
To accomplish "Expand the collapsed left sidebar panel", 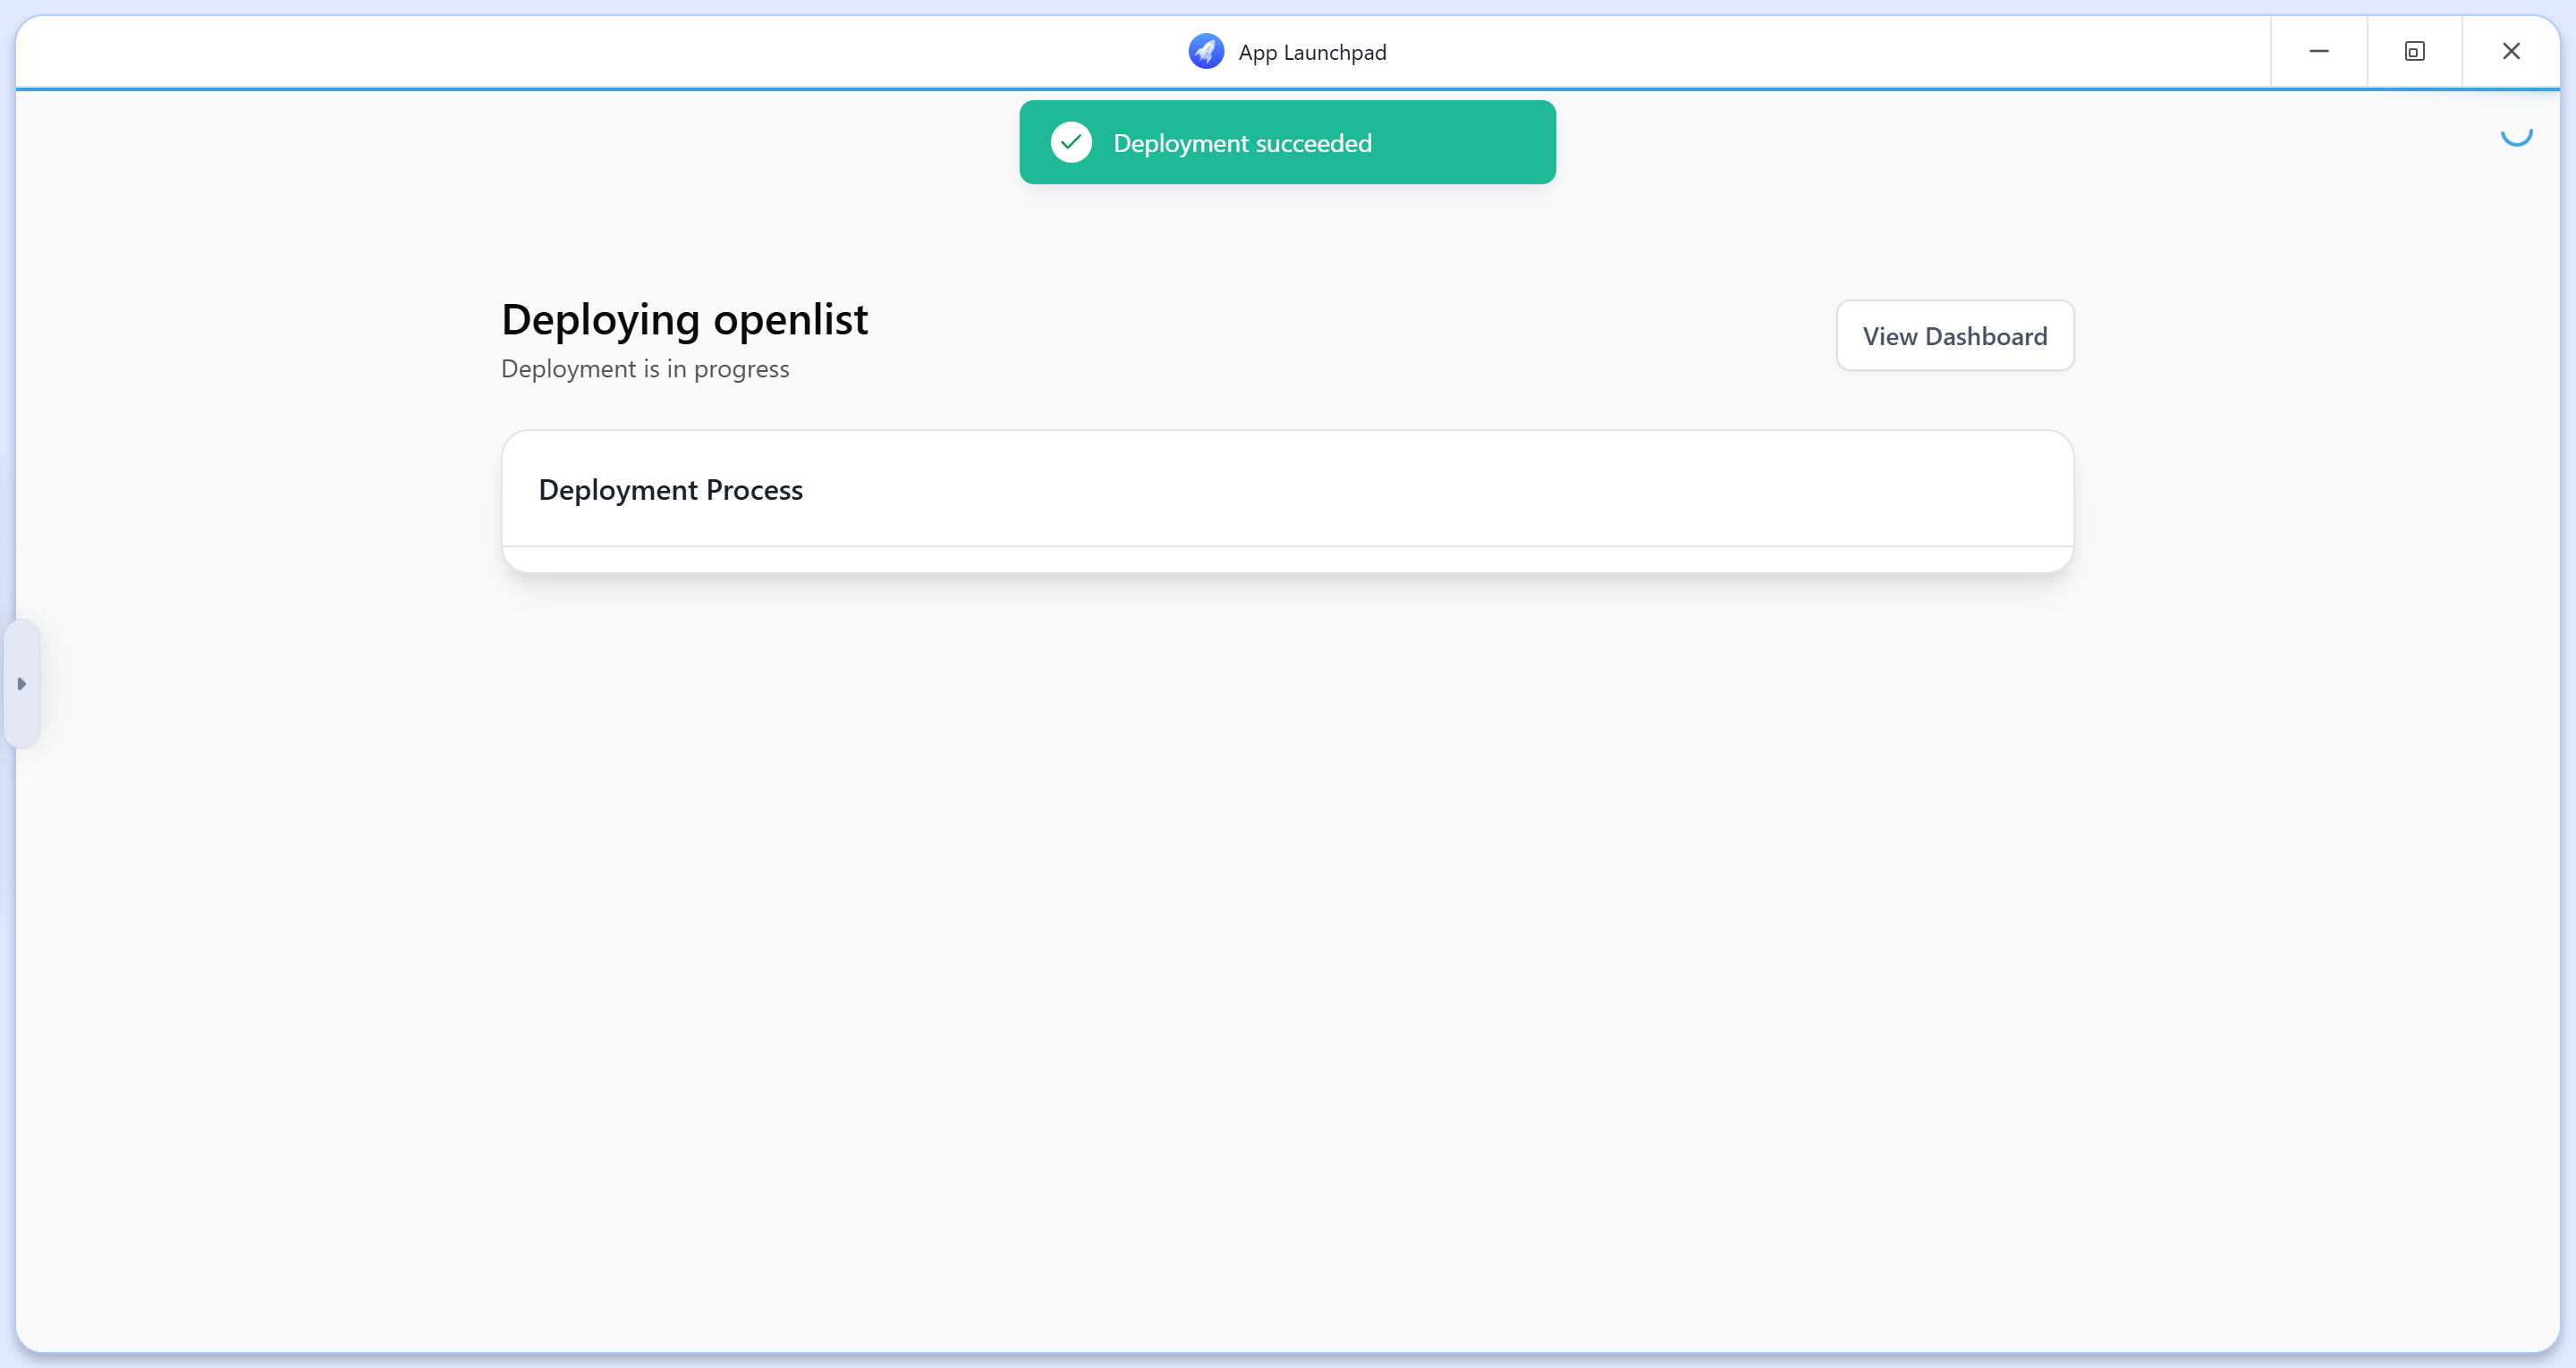I will click(22, 684).
